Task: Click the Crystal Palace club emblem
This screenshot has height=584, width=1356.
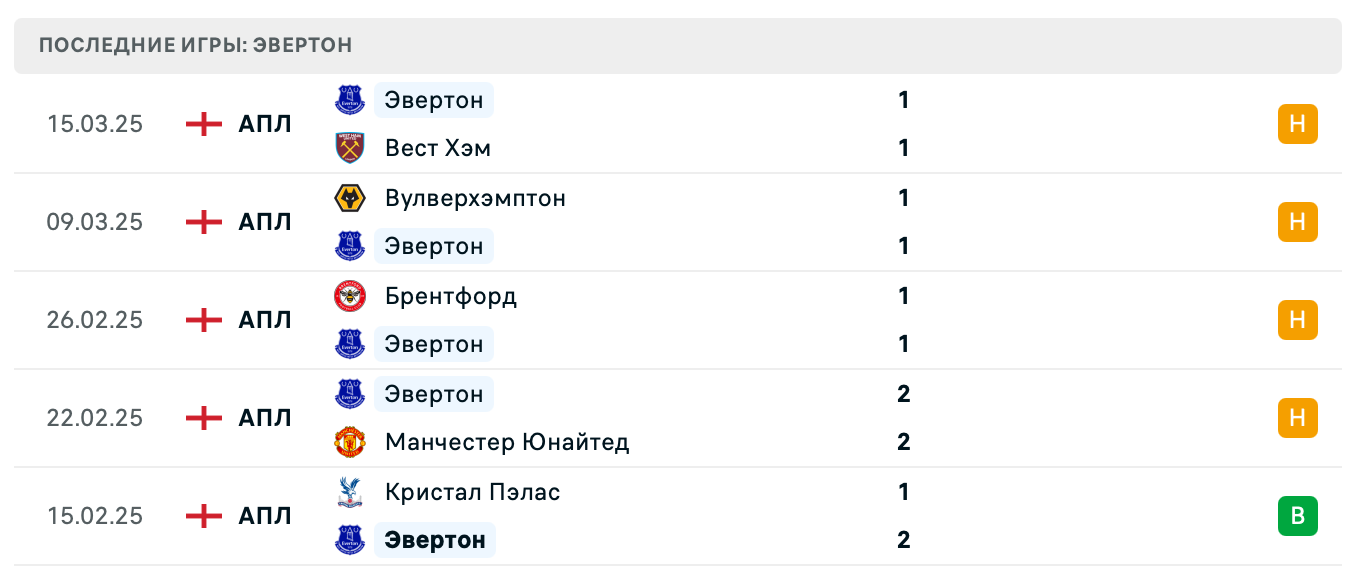Action: [x=349, y=492]
